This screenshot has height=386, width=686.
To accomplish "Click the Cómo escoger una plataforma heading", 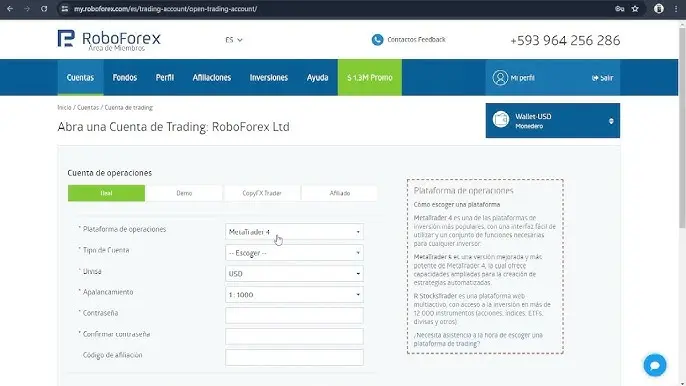I will [457, 204].
